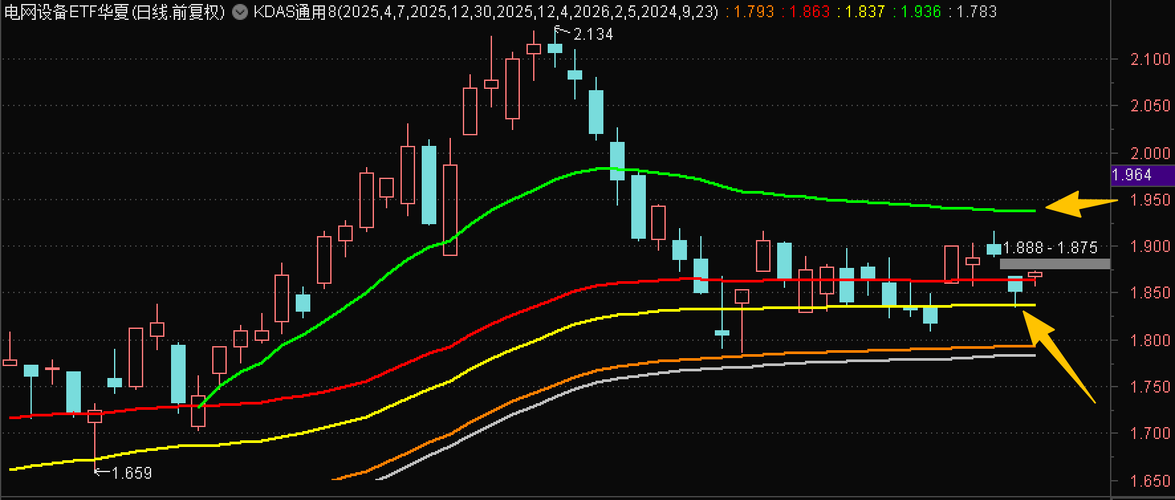Open the indicator dropdown beside the chart title
The width and height of the screenshot is (1175, 500).
tap(239, 12)
